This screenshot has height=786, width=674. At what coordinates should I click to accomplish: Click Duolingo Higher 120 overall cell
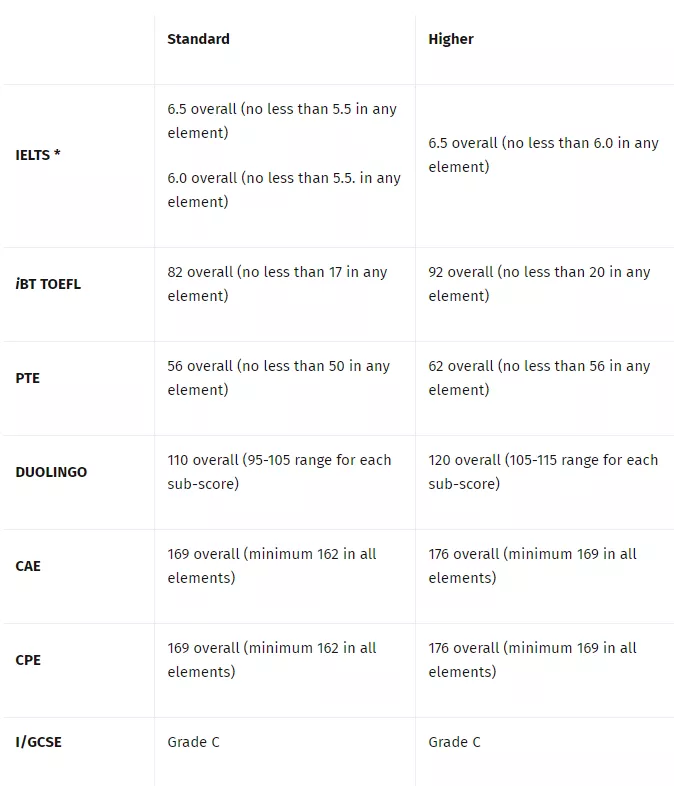coord(543,472)
